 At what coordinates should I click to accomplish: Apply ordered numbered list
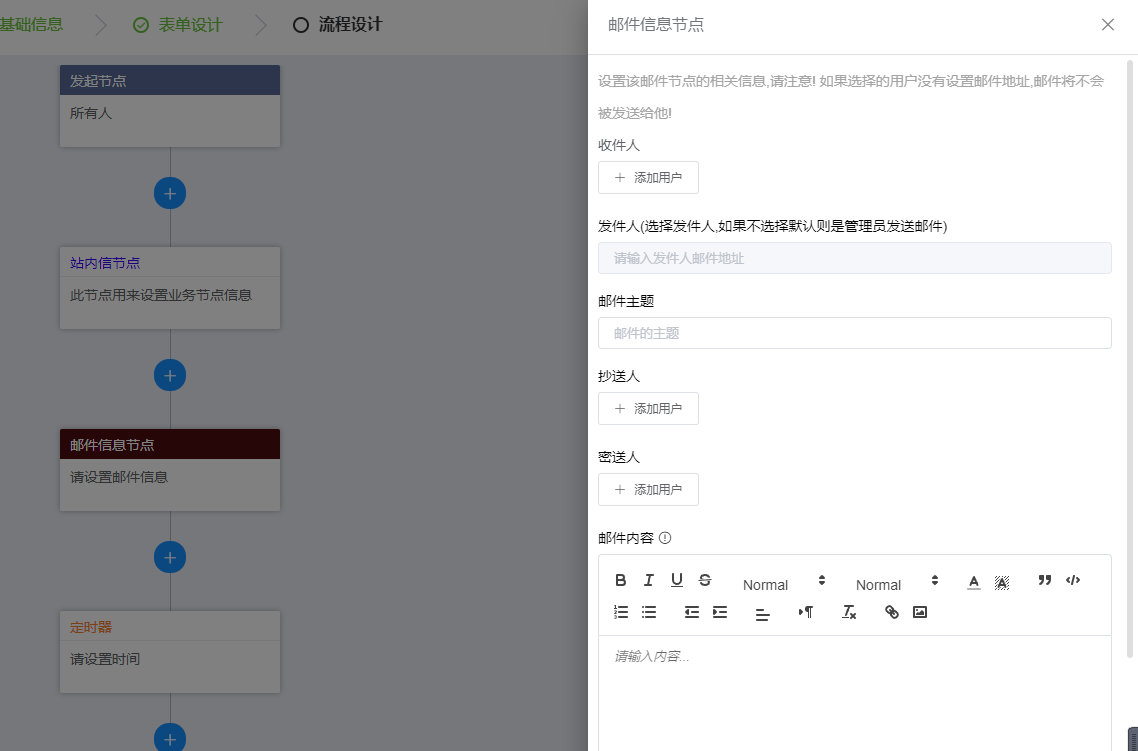coord(621,612)
